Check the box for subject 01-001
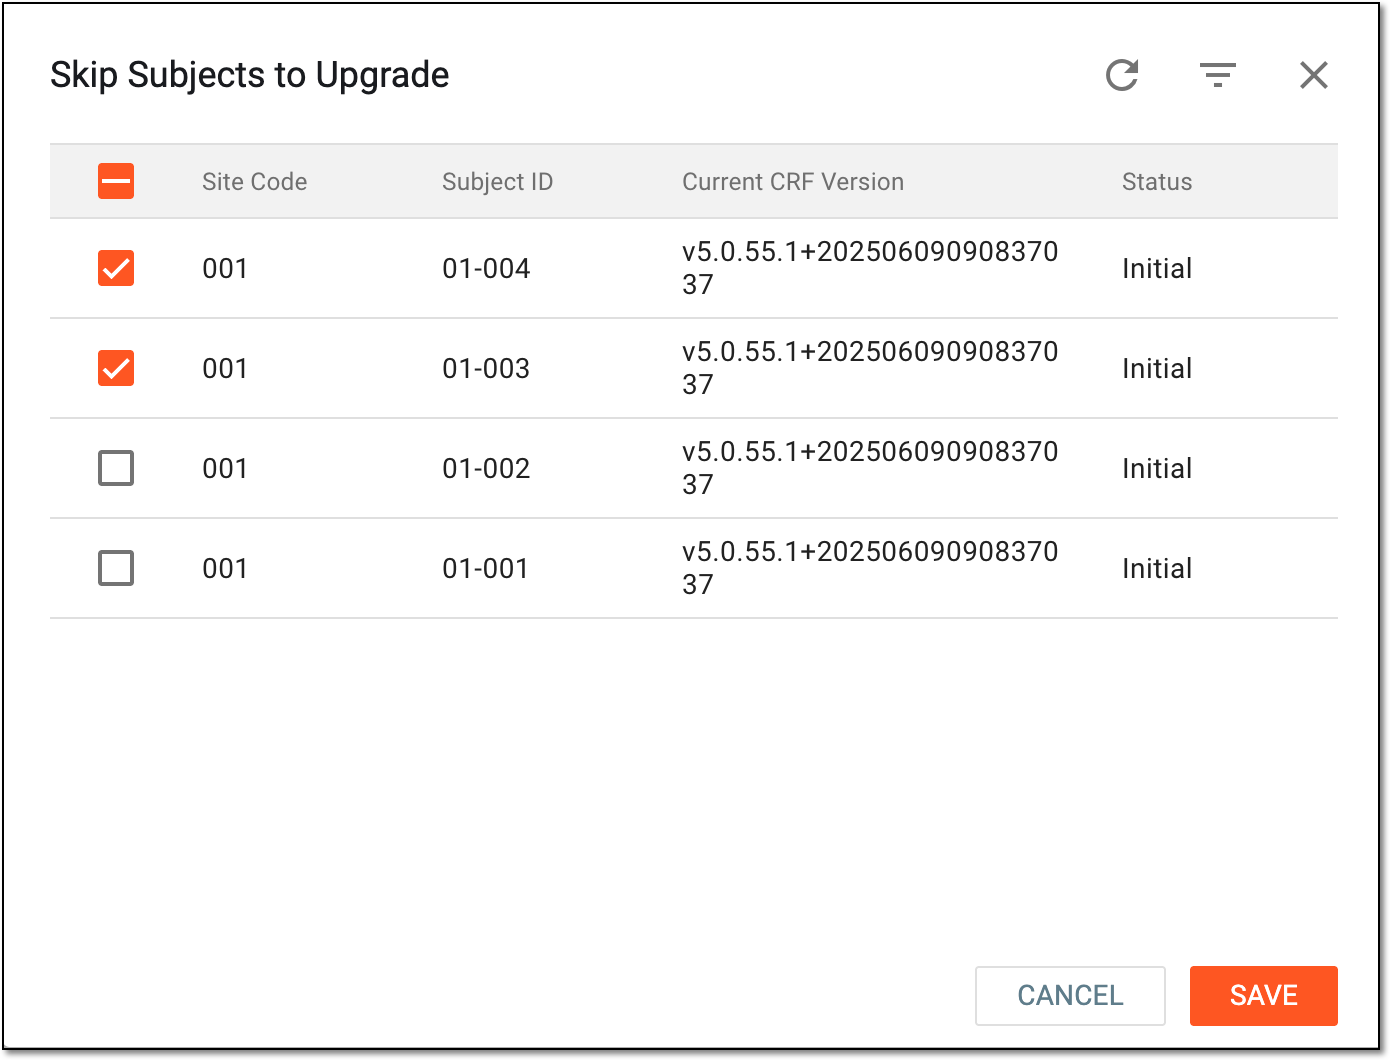 pos(116,568)
